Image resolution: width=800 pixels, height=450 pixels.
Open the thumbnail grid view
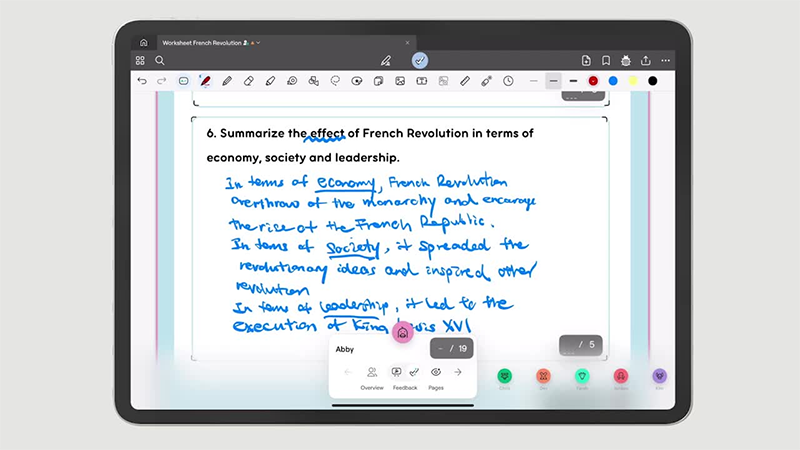(140, 61)
